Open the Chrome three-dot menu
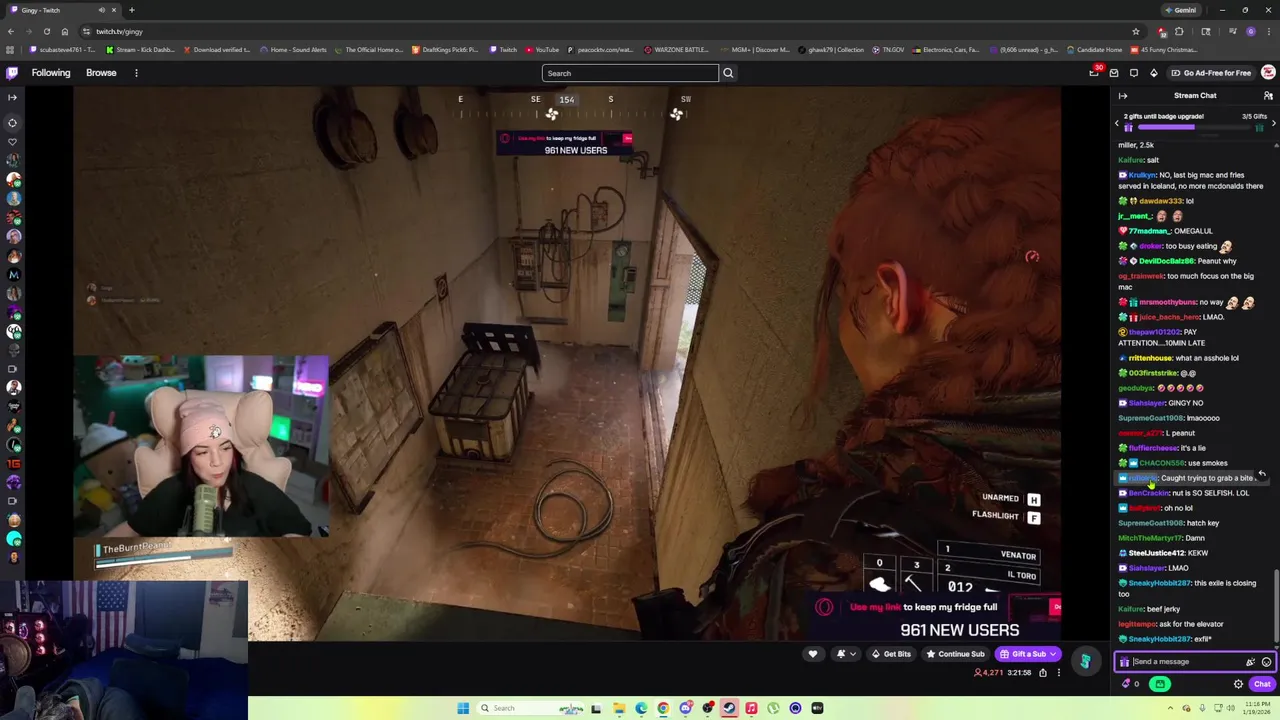The image size is (1280, 720). click(1268, 31)
